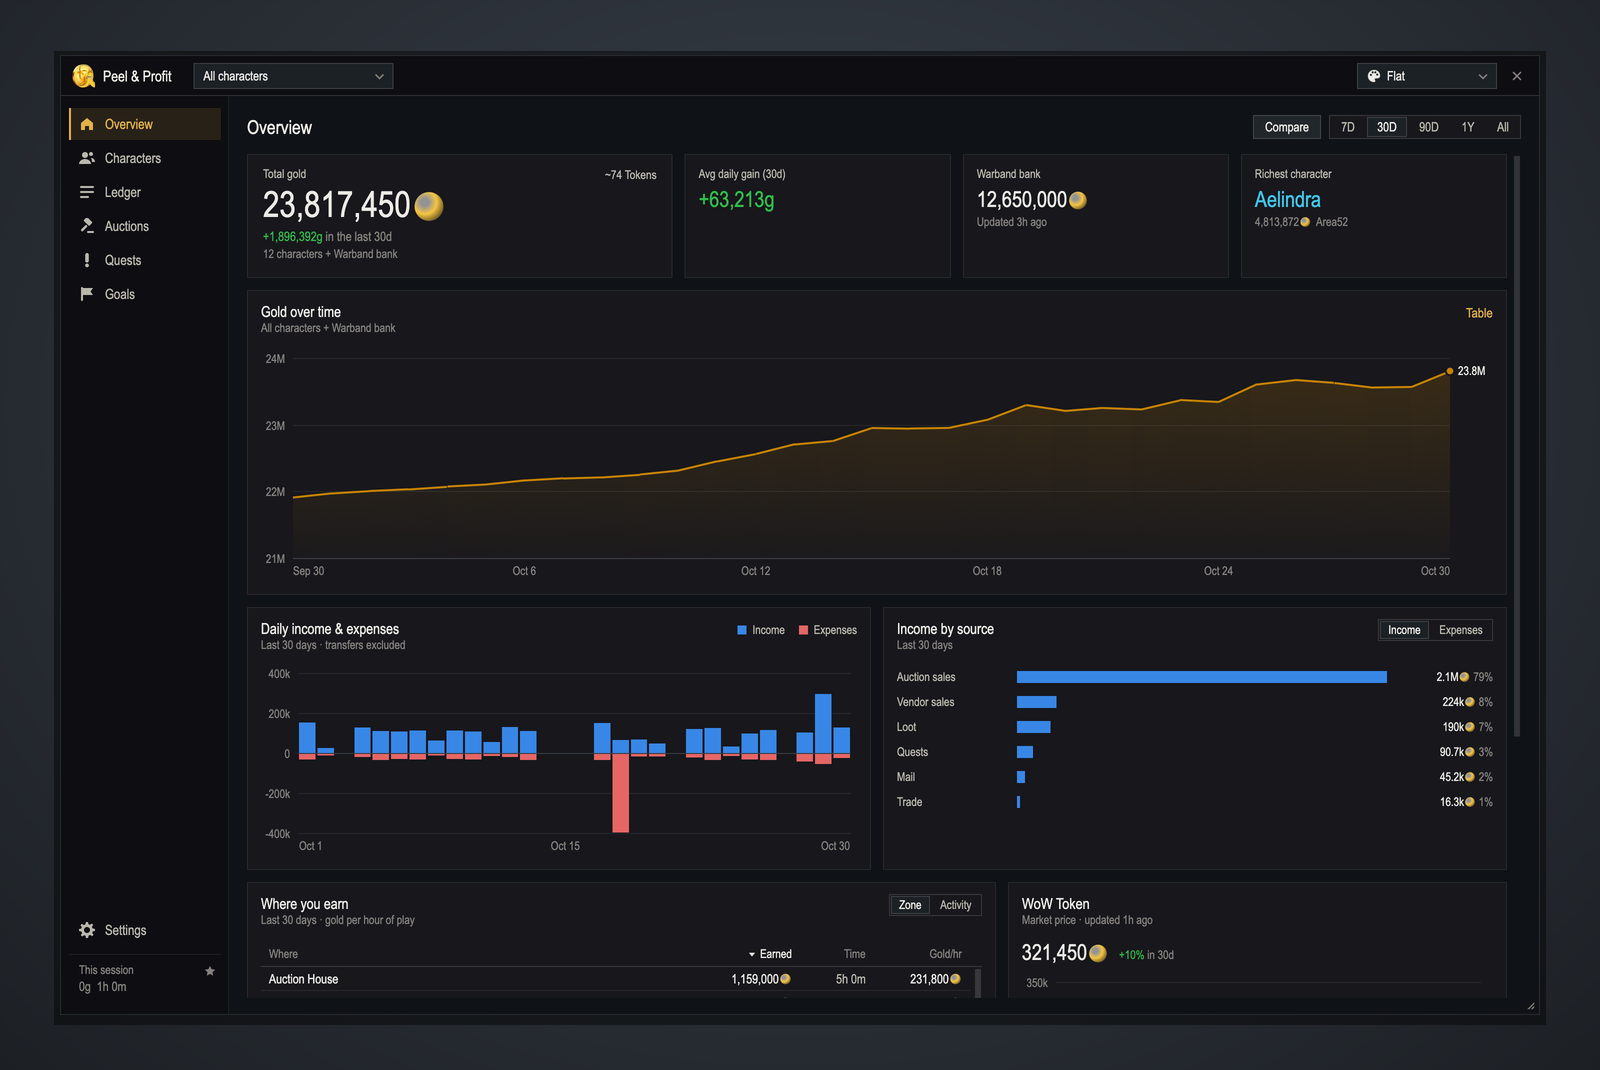Open the richest character Aelindra
1600x1070 pixels.
coord(1288,200)
